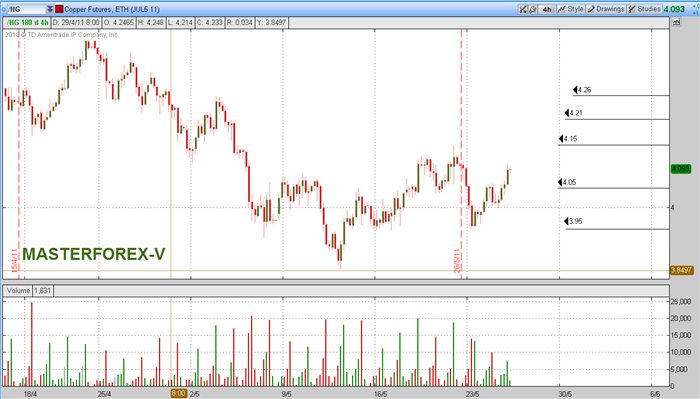Click the link circle icon left of symbol
This screenshot has height=399, width=700.
(3, 9)
